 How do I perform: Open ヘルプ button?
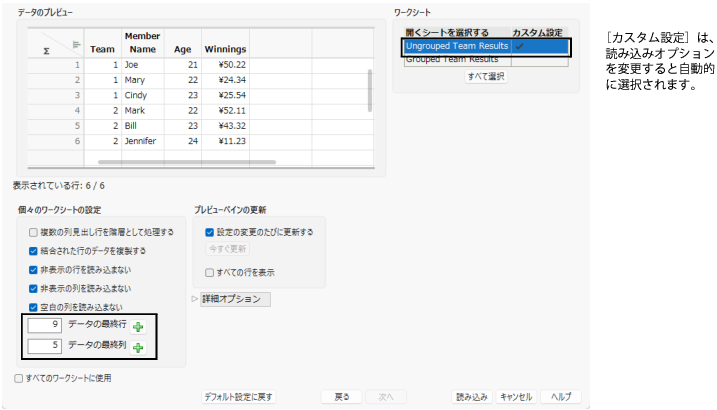point(561,397)
